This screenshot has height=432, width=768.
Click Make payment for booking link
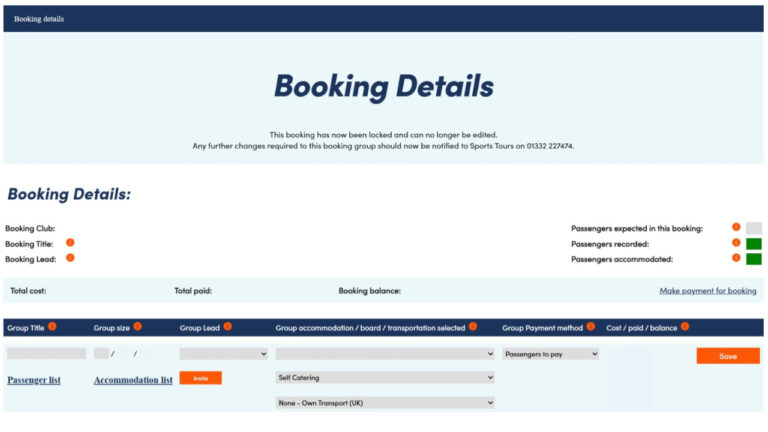[708, 290]
